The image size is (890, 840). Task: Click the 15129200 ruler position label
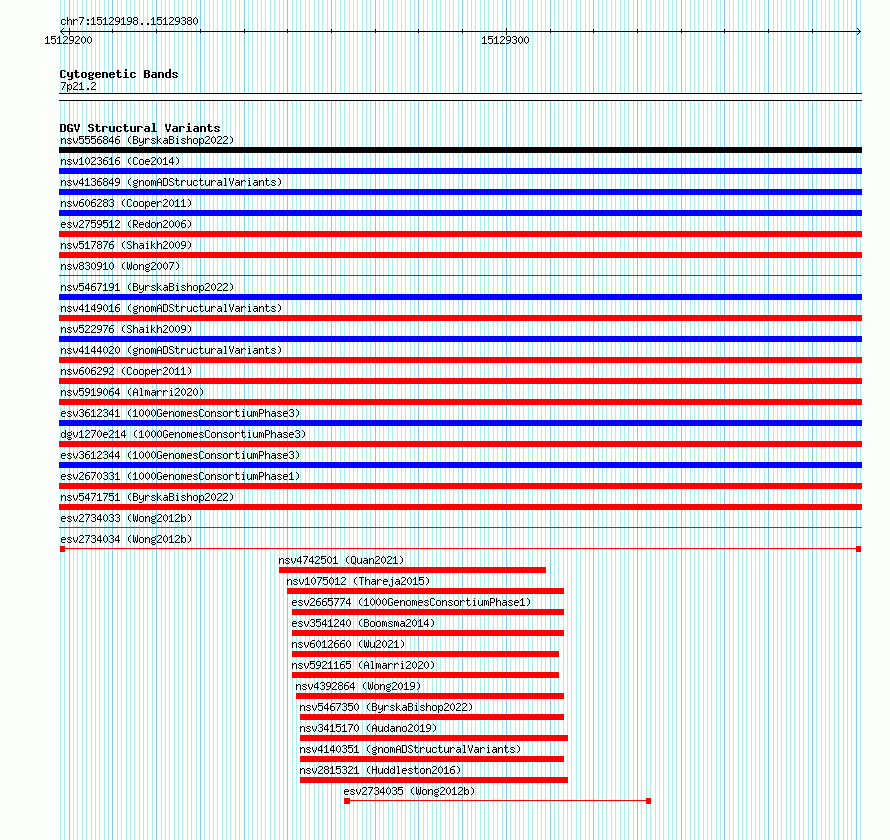click(x=68, y=40)
